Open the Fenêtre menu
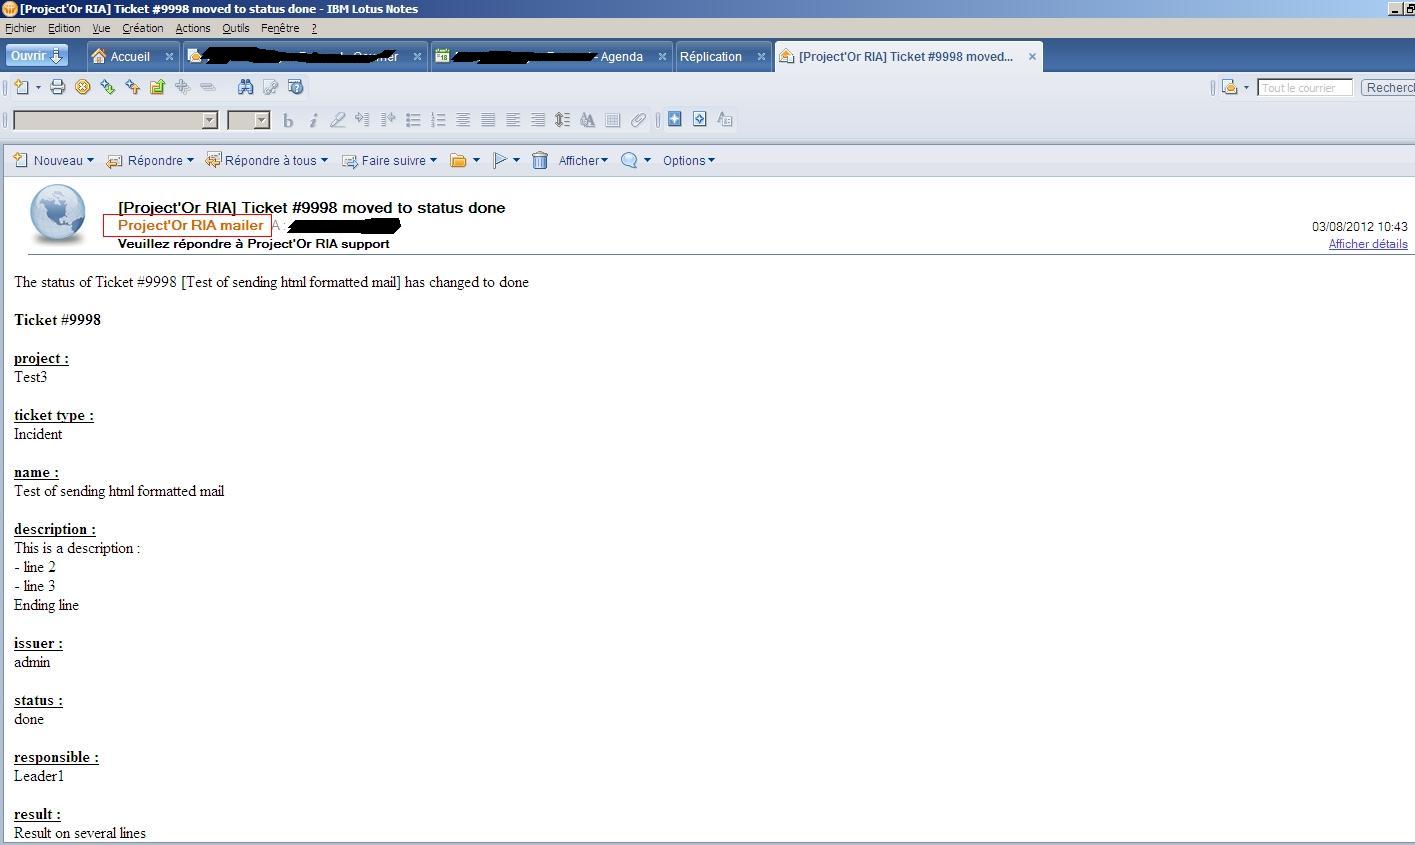The width and height of the screenshot is (1415, 845). (280, 28)
